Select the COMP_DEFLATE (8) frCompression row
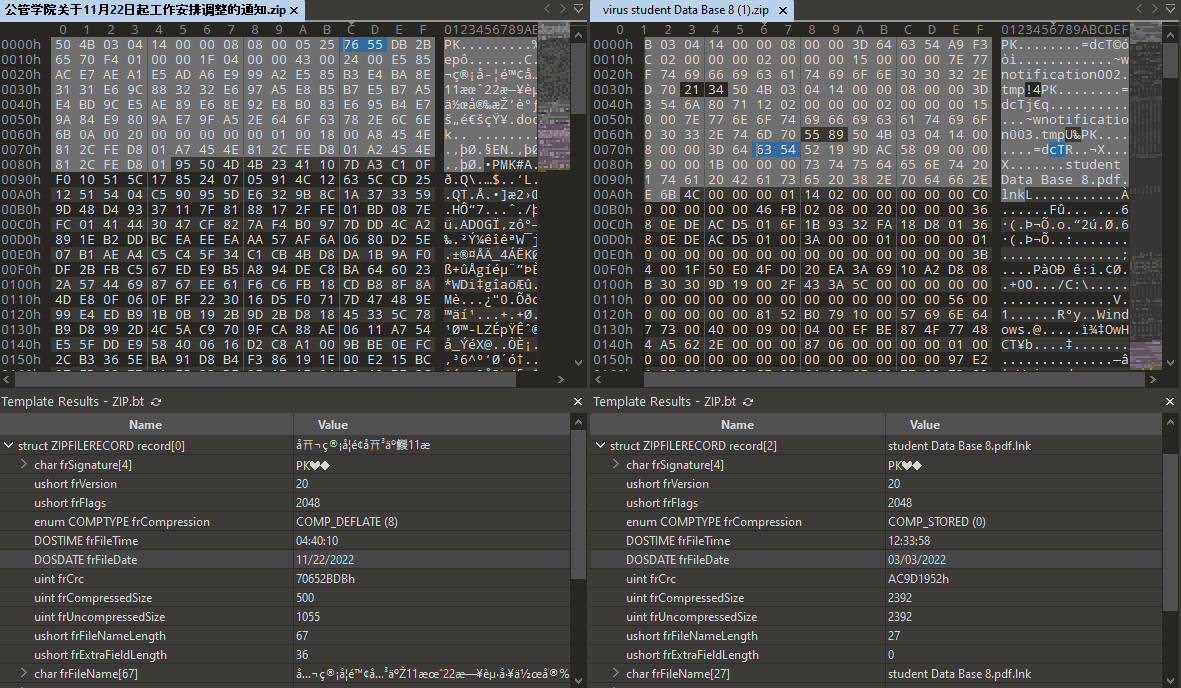 point(290,522)
